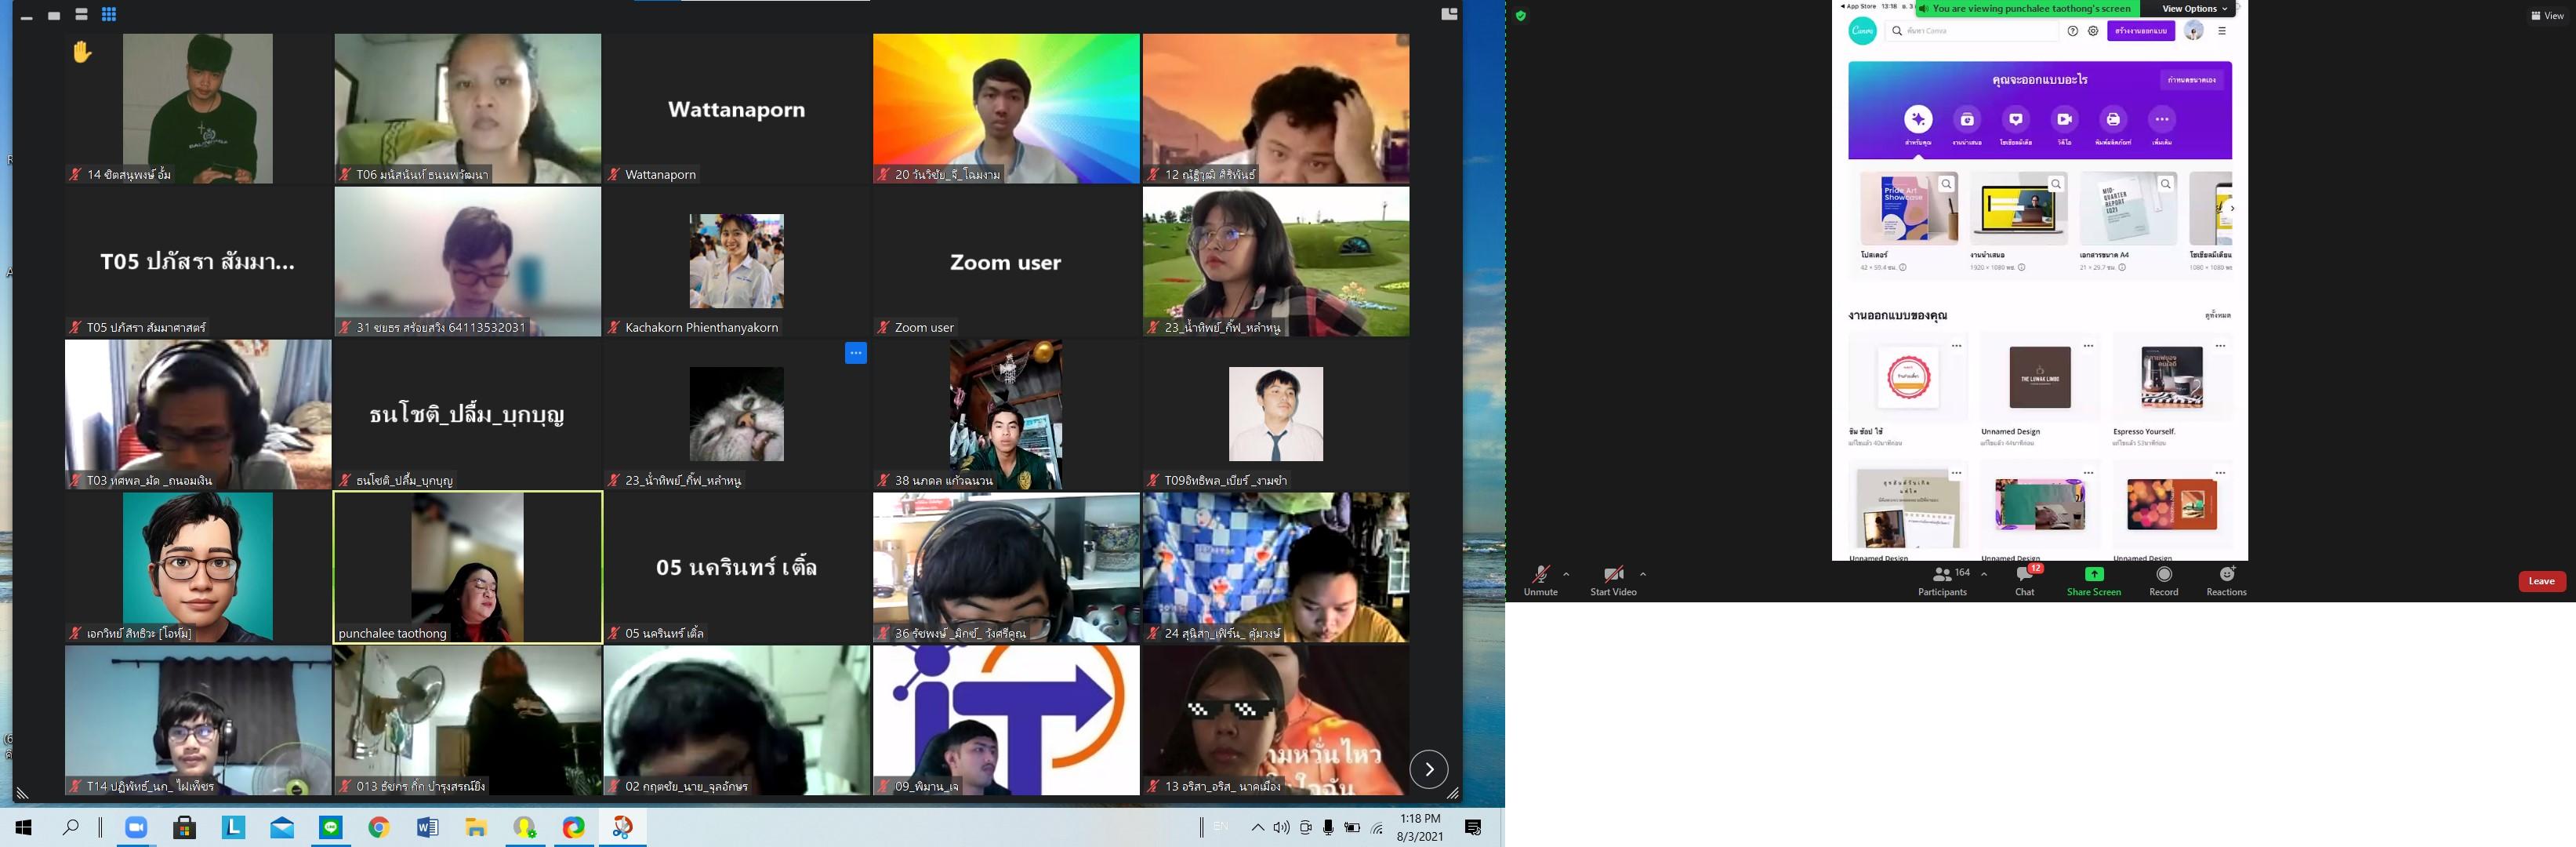Open Zoom from the taskbar
The height and width of the screenshot is (847, 2576).
[135, 828]
